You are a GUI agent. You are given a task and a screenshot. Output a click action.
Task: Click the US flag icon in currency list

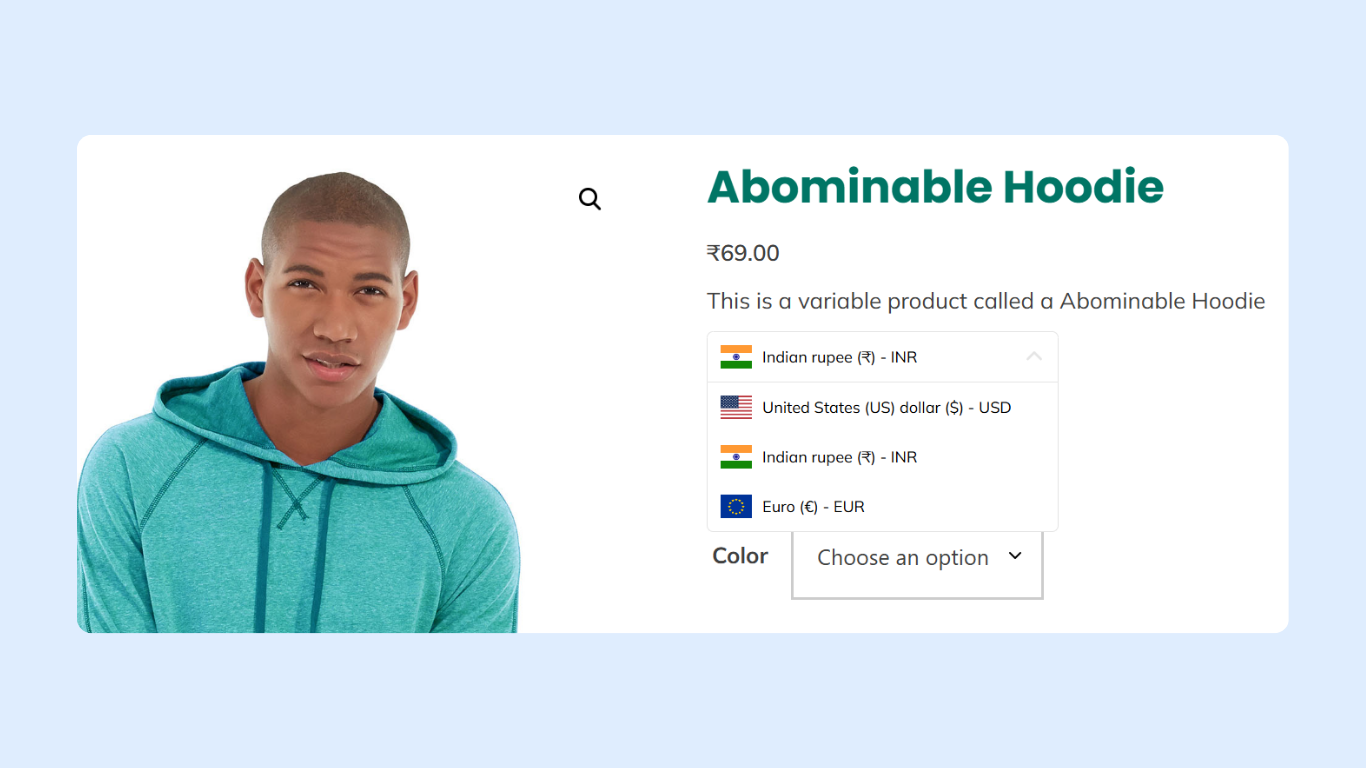(x=736, y=407)
